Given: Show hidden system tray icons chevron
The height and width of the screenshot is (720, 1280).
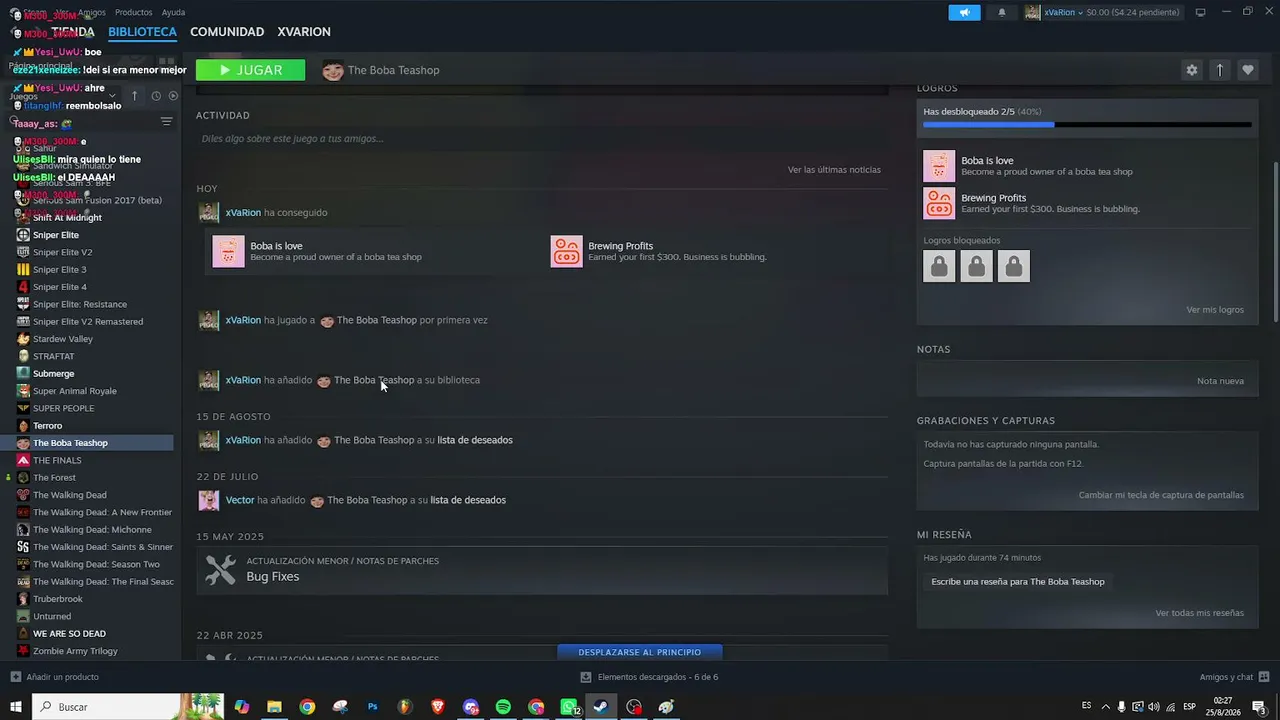Looking at the screenshot, I should click(x=1105, y=707).
